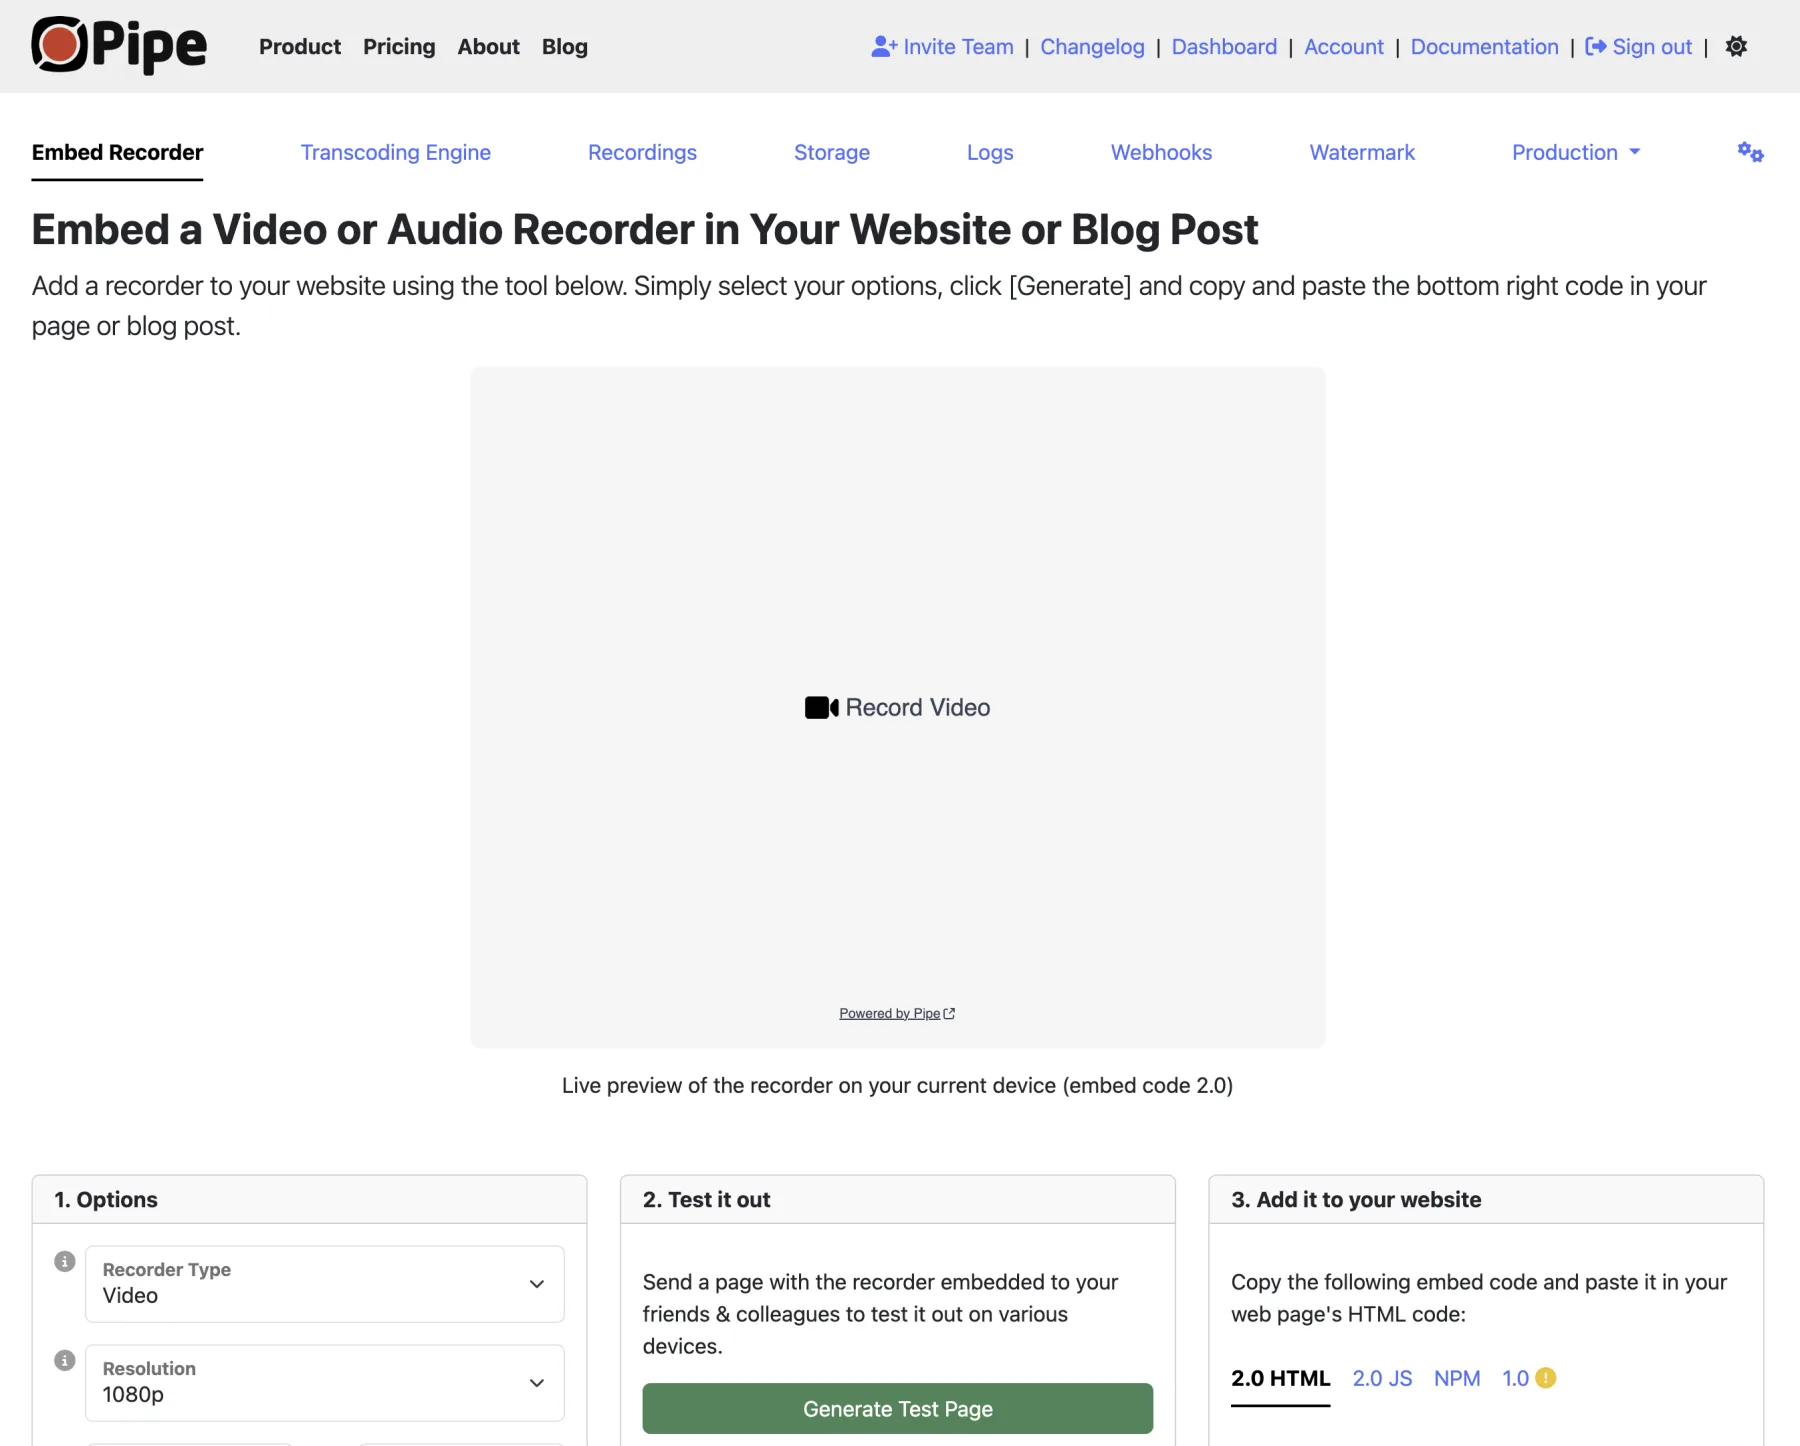This screenshot has height=1446, width=1800.
Task: Select the Embed Recorder tab
Action: [117, 152]
